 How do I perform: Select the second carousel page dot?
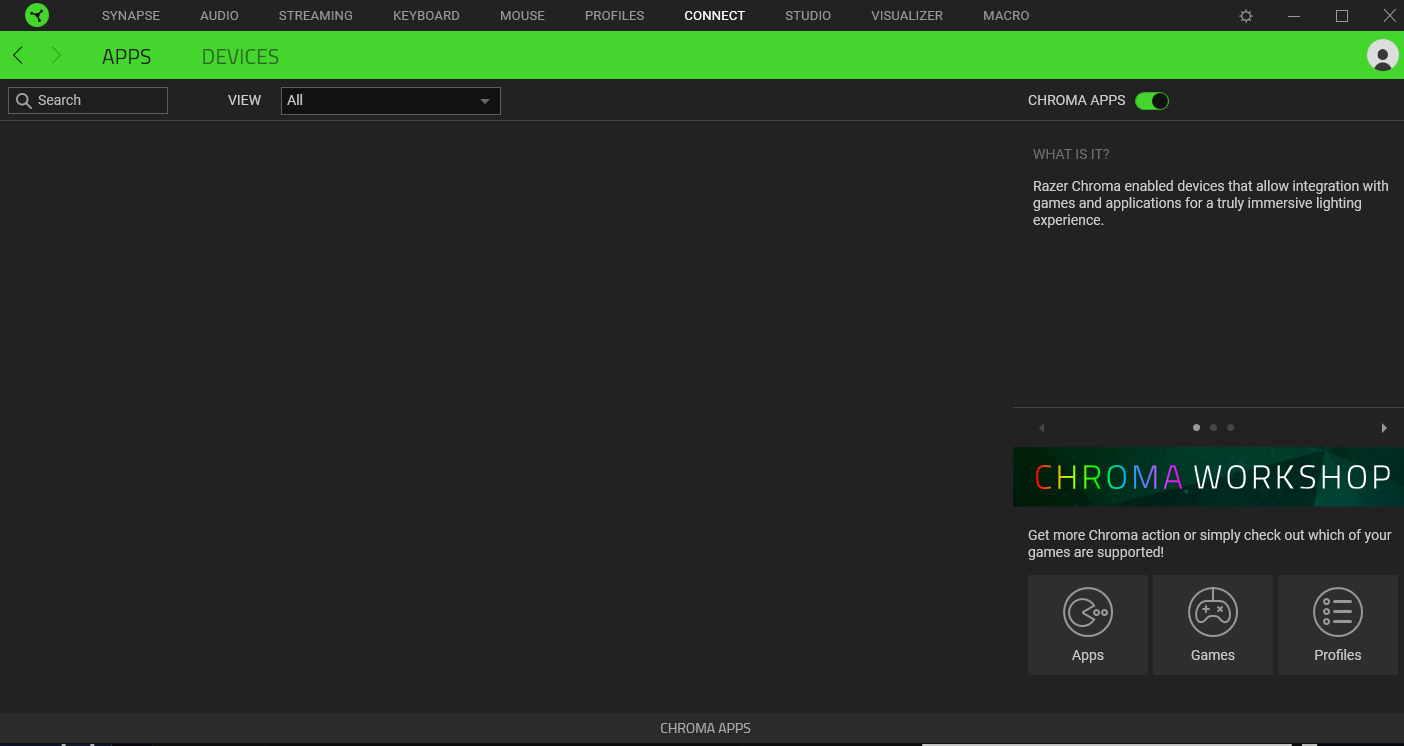point(1213,428)
